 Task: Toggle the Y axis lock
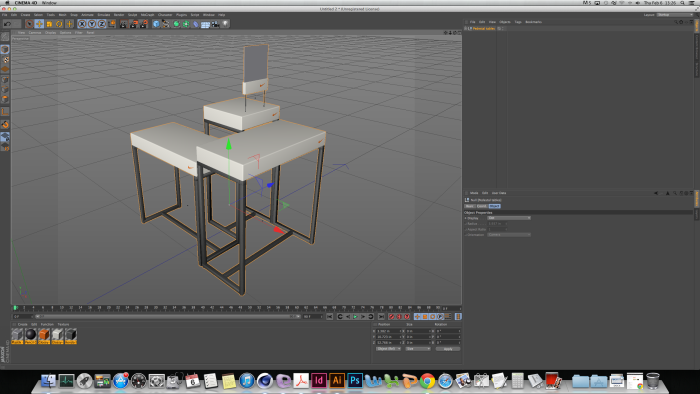92,24
